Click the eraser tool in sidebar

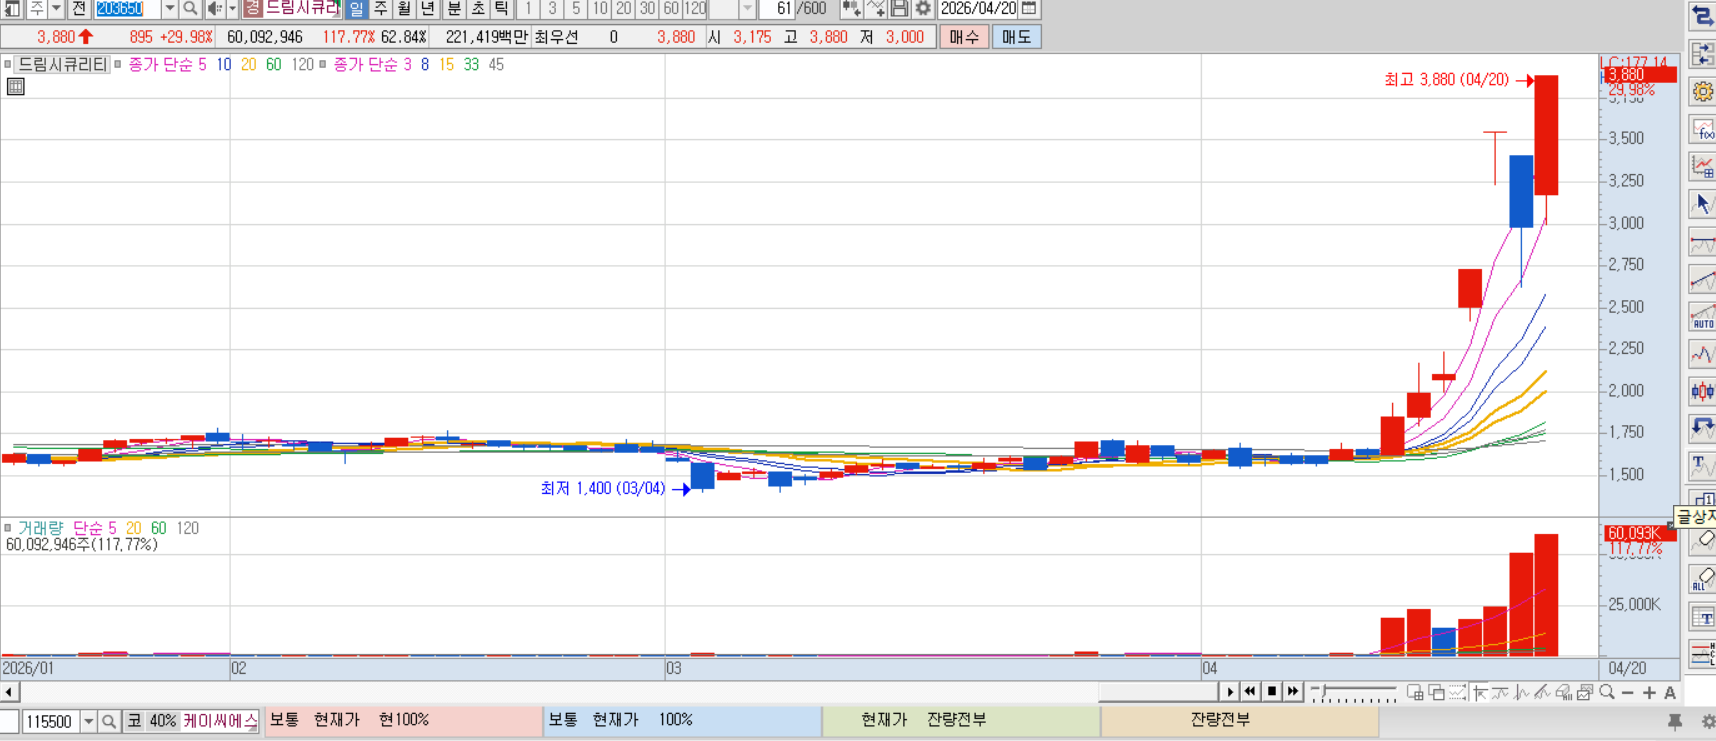click(1702, 541)
